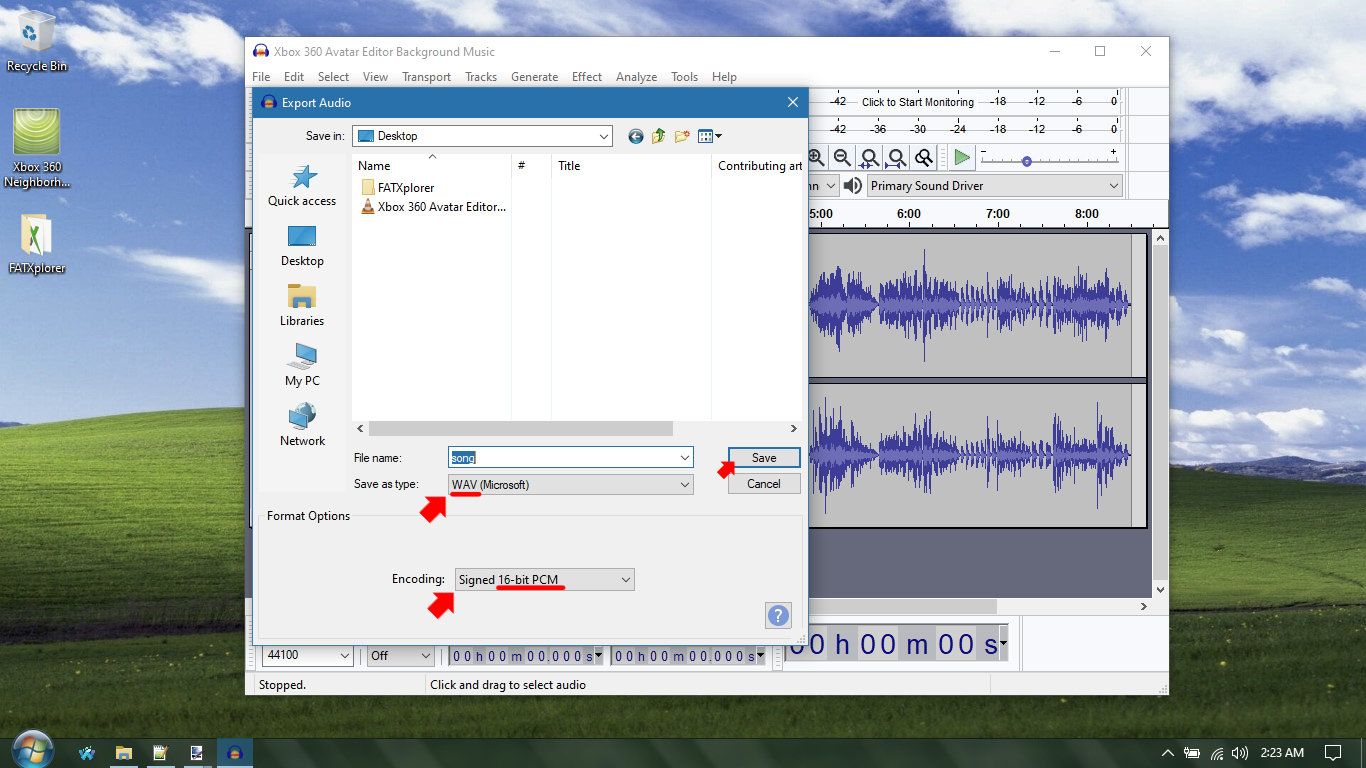Screen dimensions: 1366x768
Task: Select the FATXplorer folder in file list
Action: 397,187
